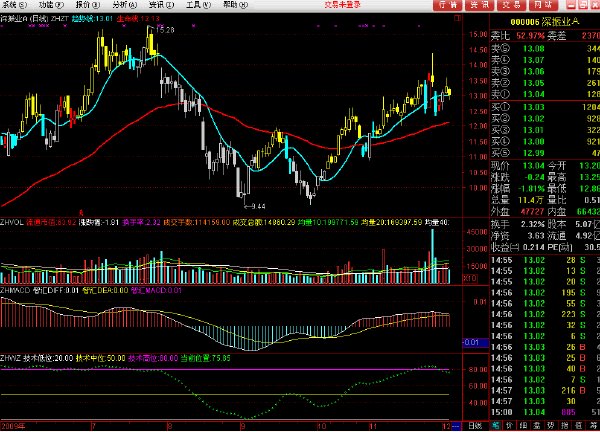Click the month 9 timeline label
This screenshot has height=432, width=600.
point(242,425)
